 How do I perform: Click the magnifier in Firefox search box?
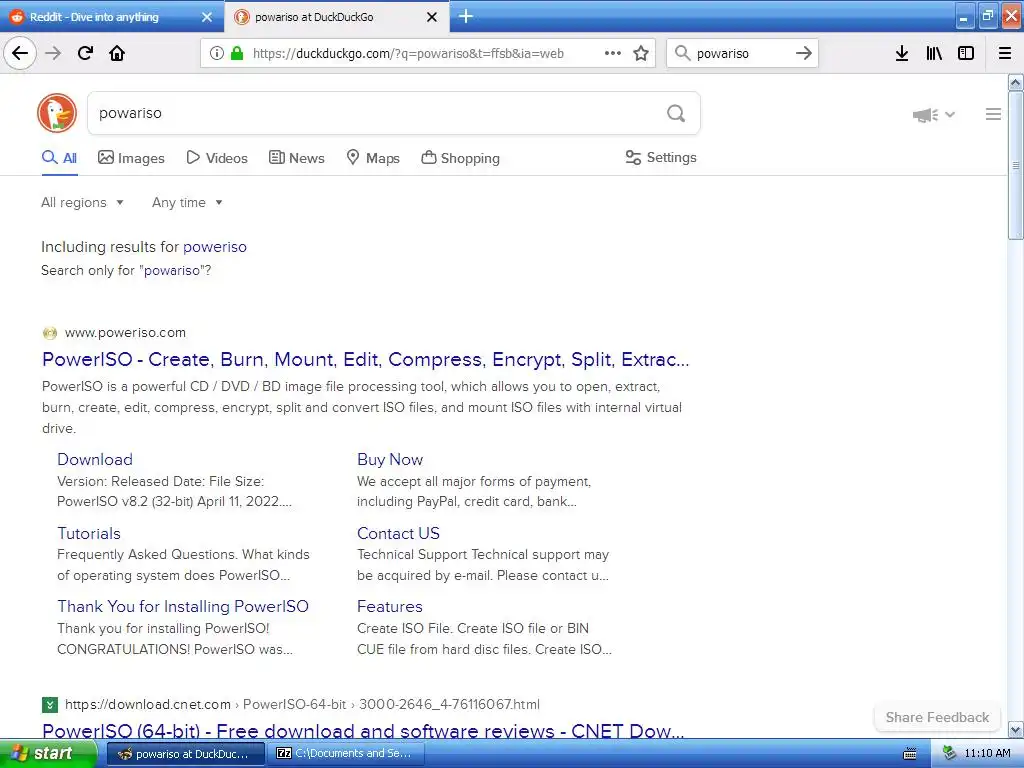click(x=682, y=53)
